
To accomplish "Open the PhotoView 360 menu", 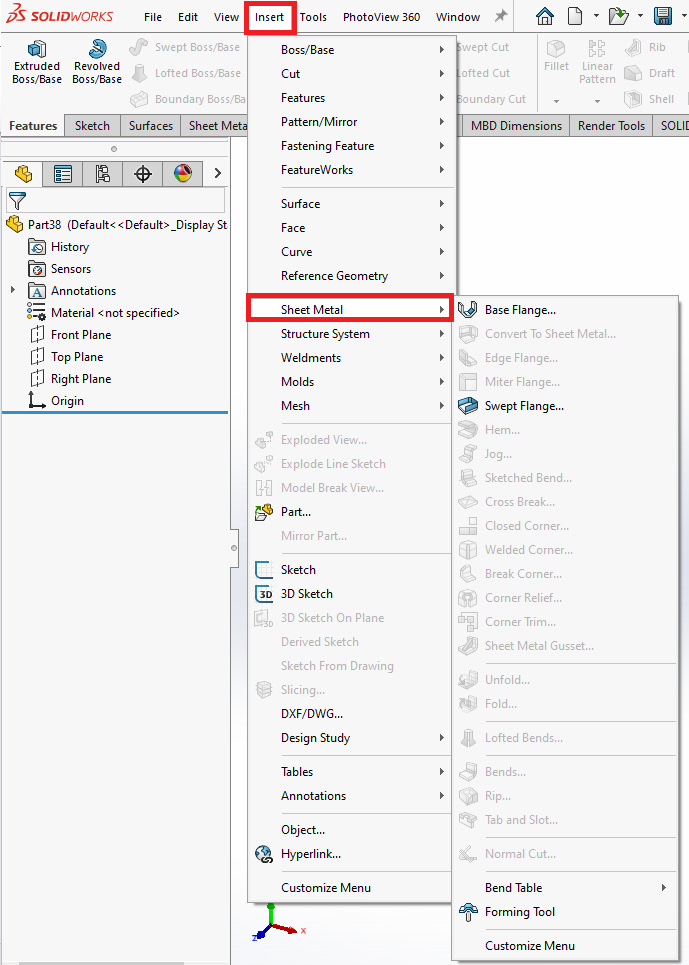I will [x=381, y=17].
